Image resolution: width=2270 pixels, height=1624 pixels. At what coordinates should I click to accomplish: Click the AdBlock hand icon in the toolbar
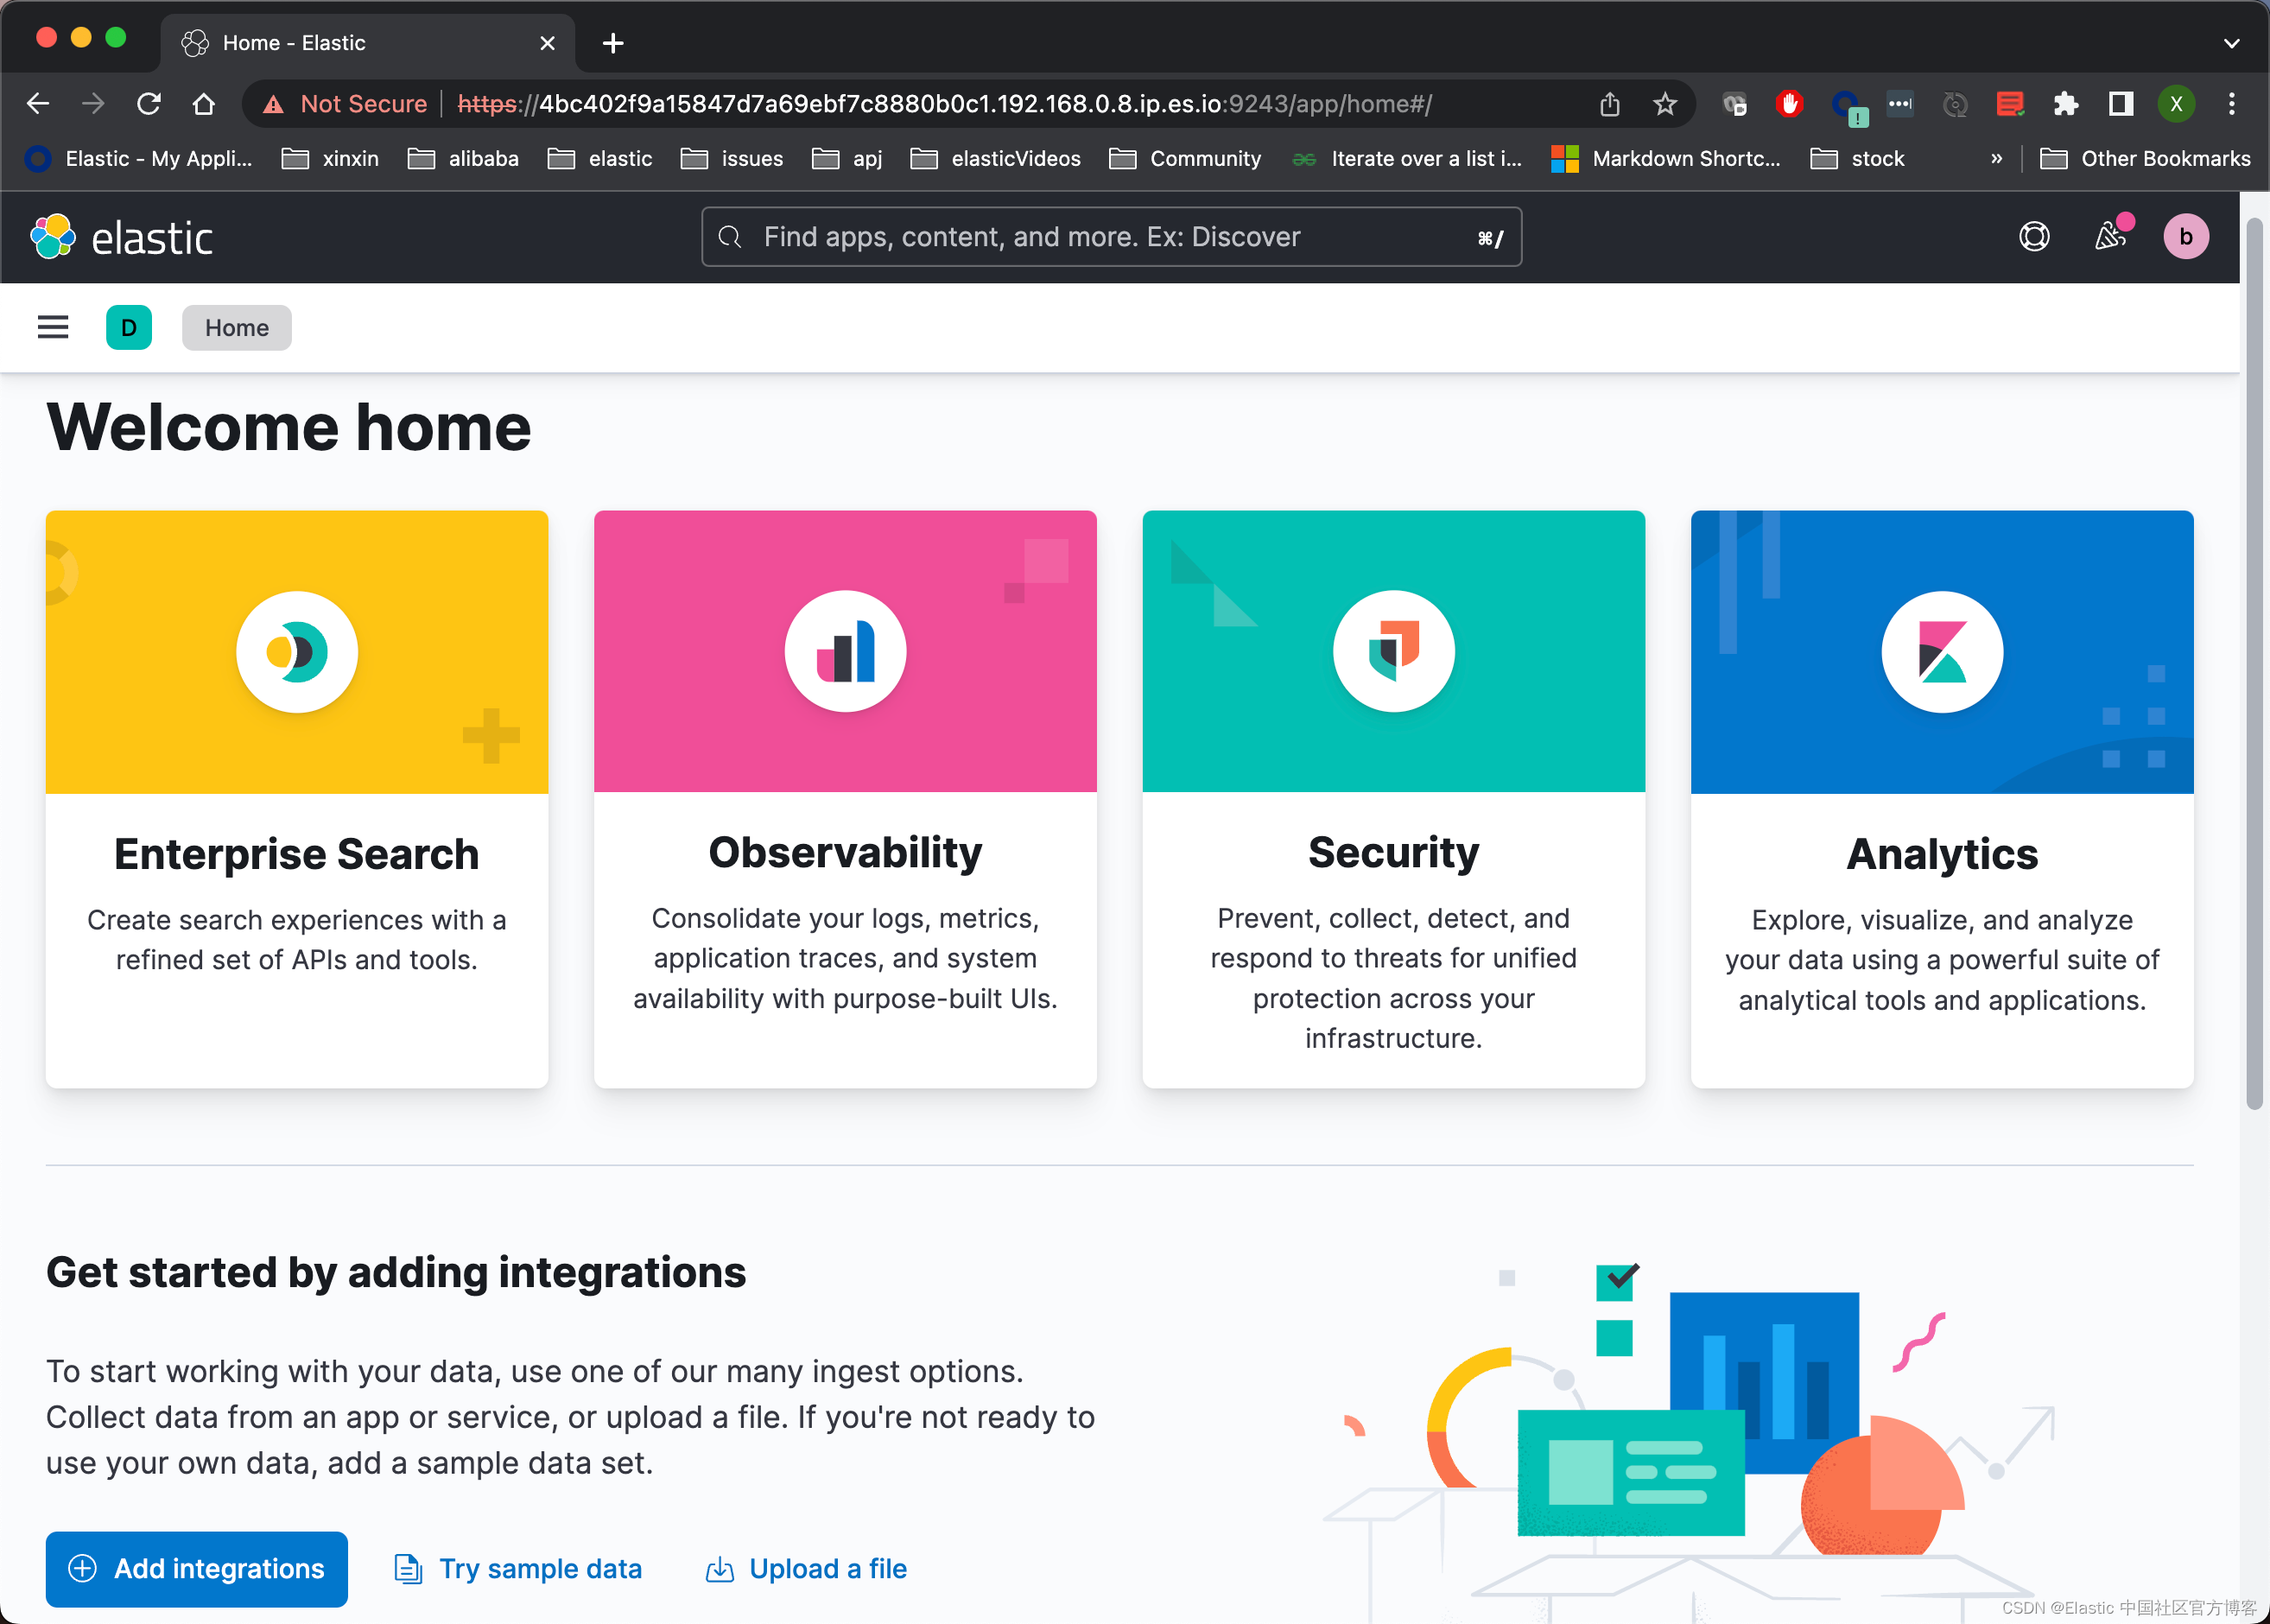pyautogui.click(x=1789, y=103)
